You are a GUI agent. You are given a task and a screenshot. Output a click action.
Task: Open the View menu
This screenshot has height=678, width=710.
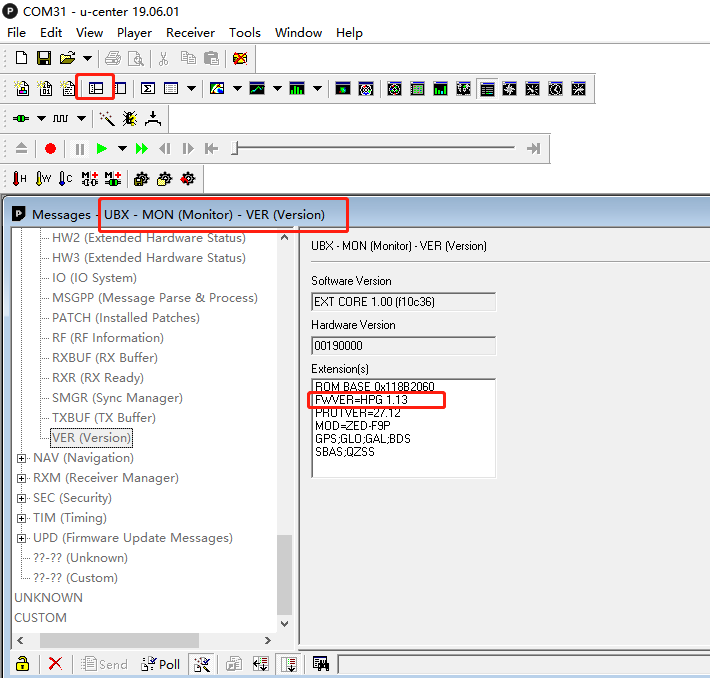(x=89, y=33)
